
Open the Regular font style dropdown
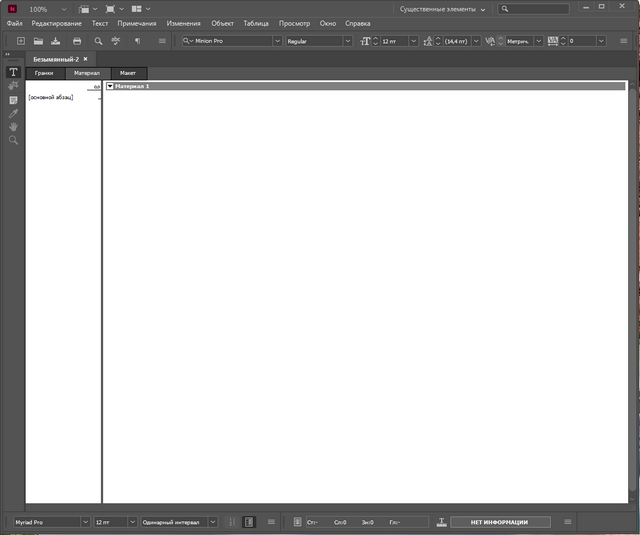click(348, 41)
